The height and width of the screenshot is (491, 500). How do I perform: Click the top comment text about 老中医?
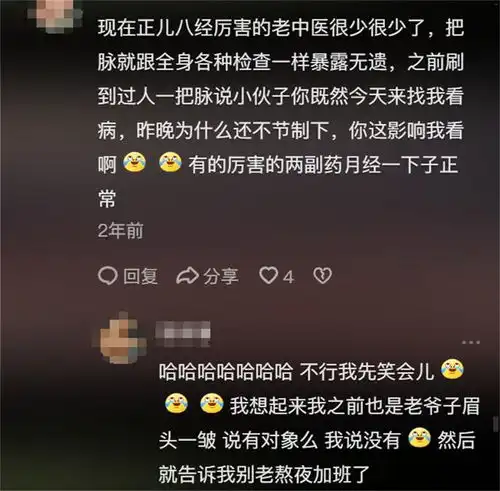[281, 112]
